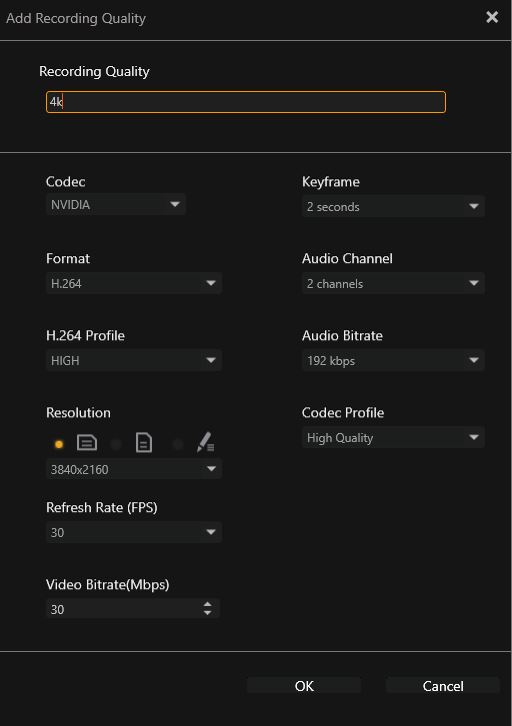Click the Cancel button

443,686
